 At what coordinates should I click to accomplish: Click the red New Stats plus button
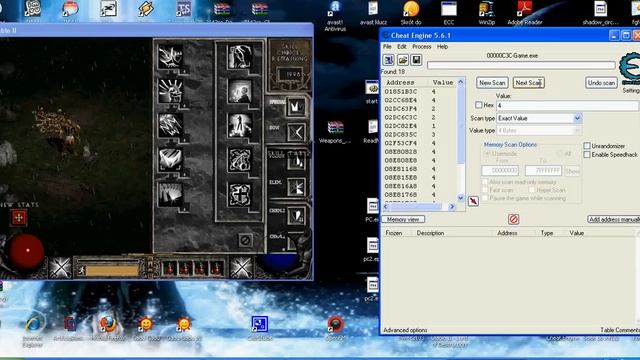[19, 218]
